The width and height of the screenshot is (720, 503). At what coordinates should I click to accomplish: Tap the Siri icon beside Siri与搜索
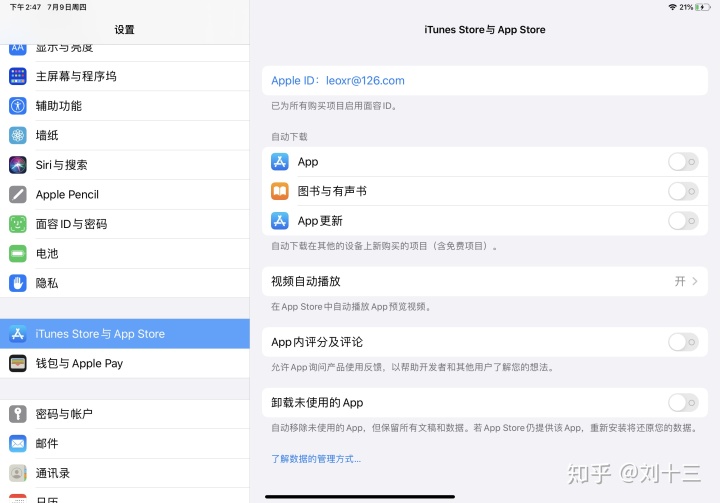point(18,164)
